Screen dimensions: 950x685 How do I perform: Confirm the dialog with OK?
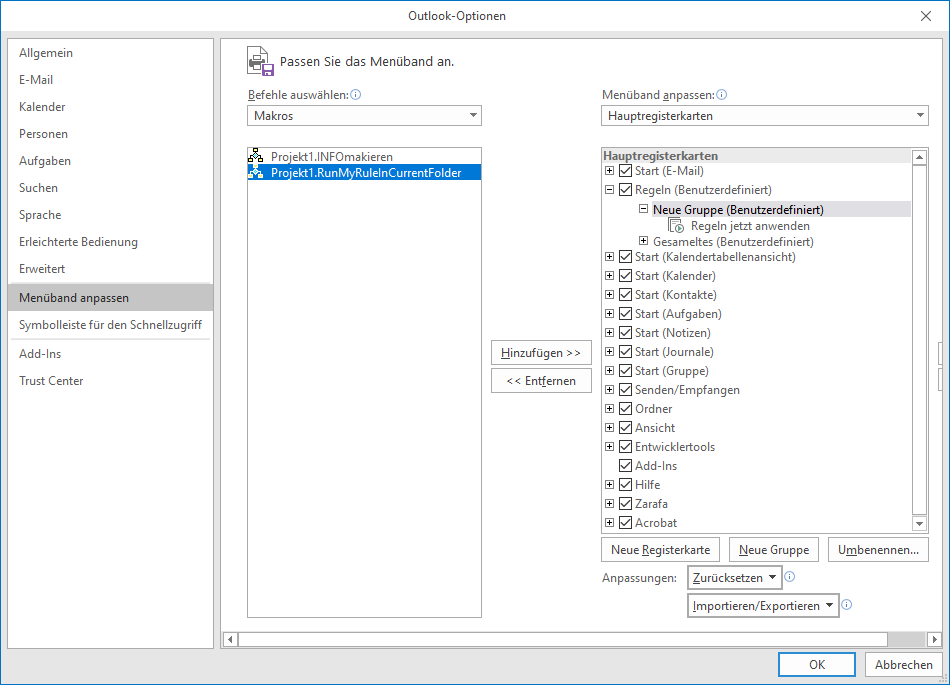(x=817, y=664)
